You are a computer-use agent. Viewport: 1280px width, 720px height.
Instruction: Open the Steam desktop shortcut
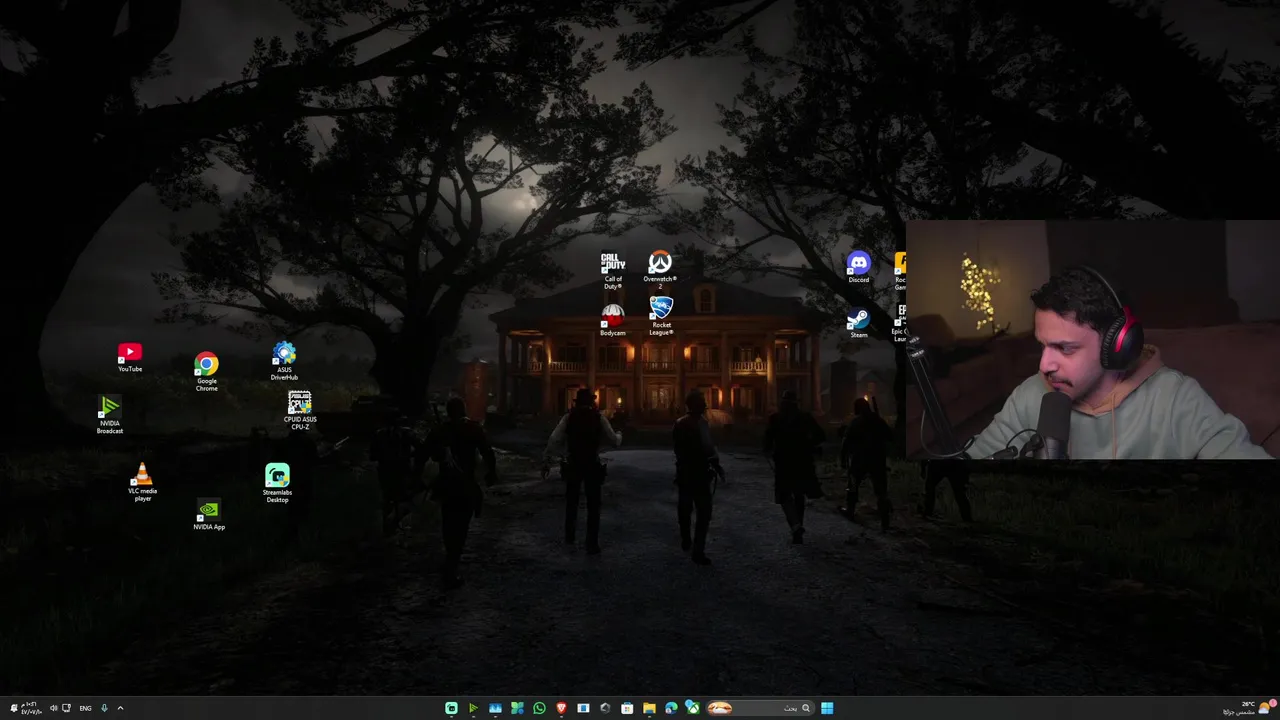point(859,324)
